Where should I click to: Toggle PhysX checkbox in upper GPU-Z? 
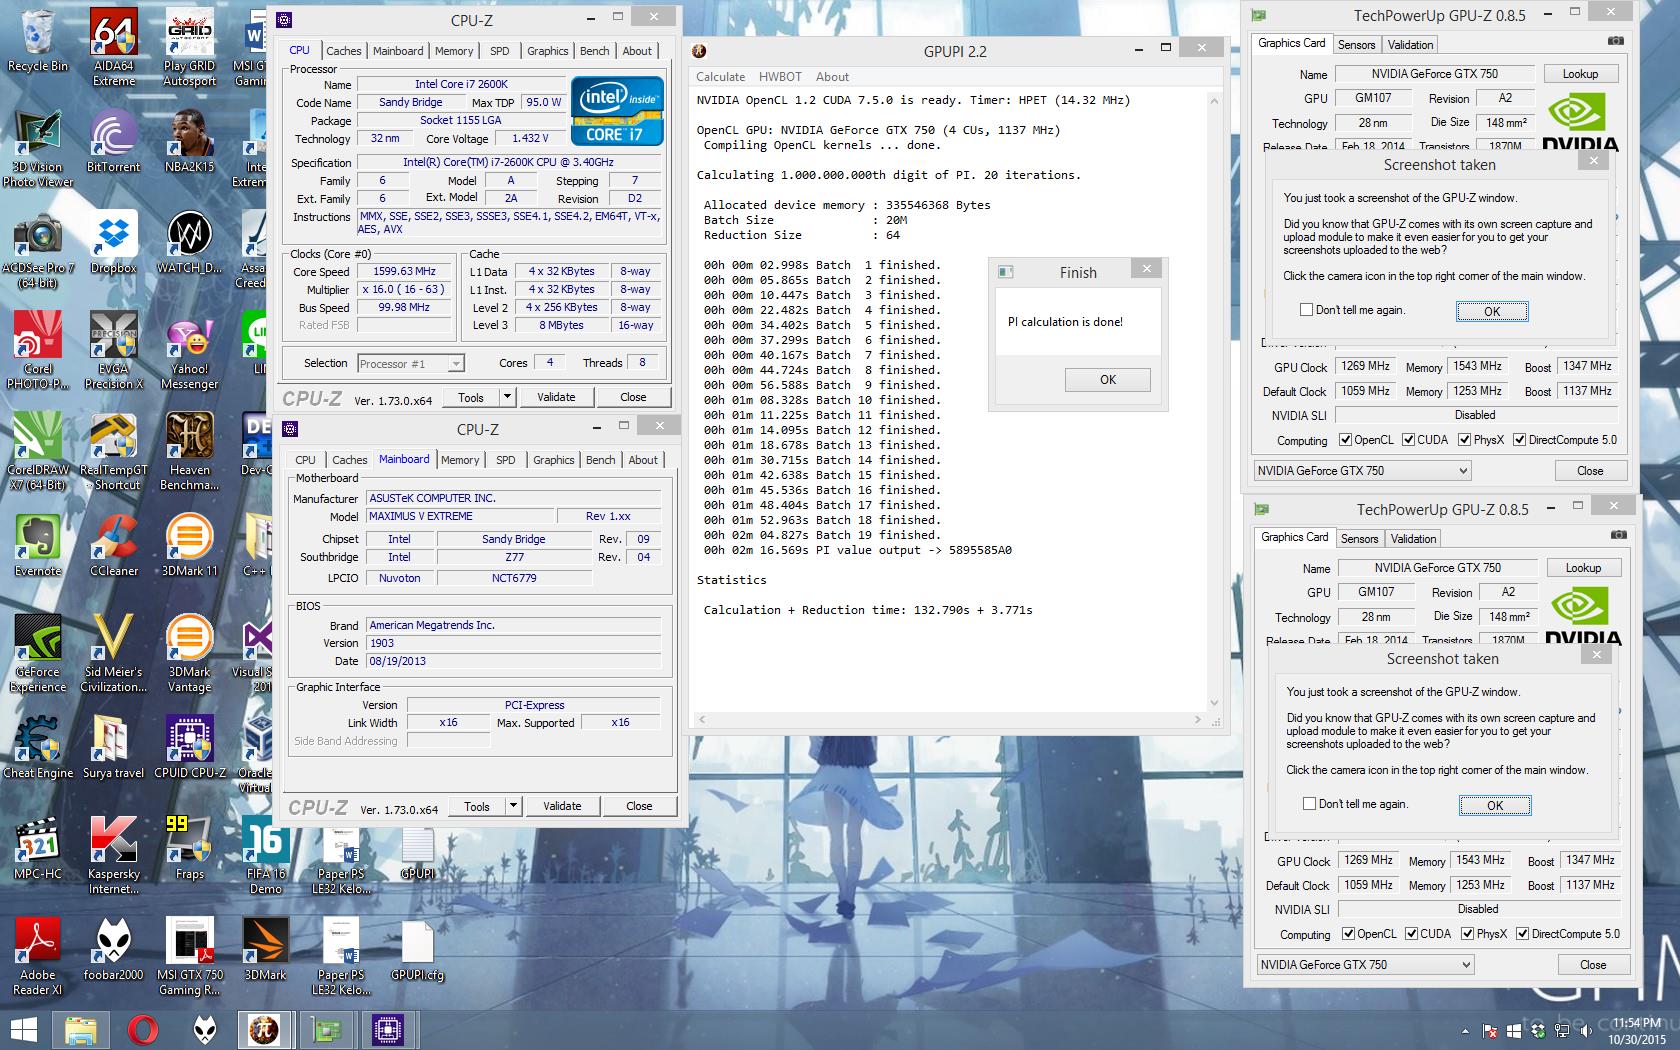(x=1465, y=440)
